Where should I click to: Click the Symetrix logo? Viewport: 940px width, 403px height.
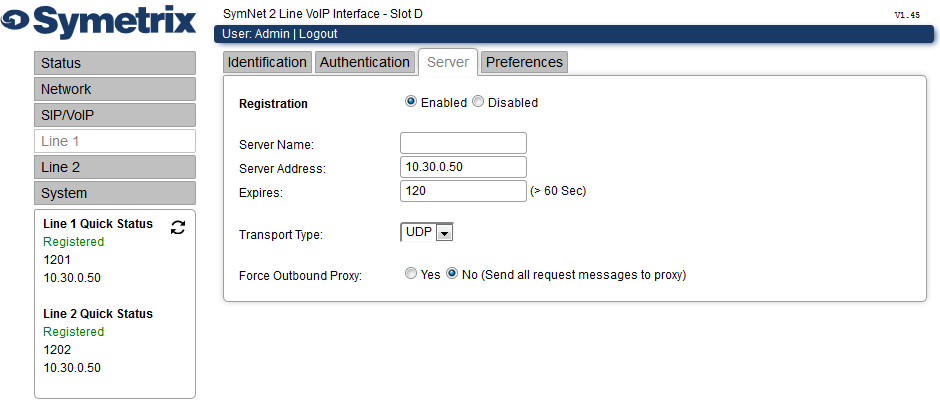98,22
